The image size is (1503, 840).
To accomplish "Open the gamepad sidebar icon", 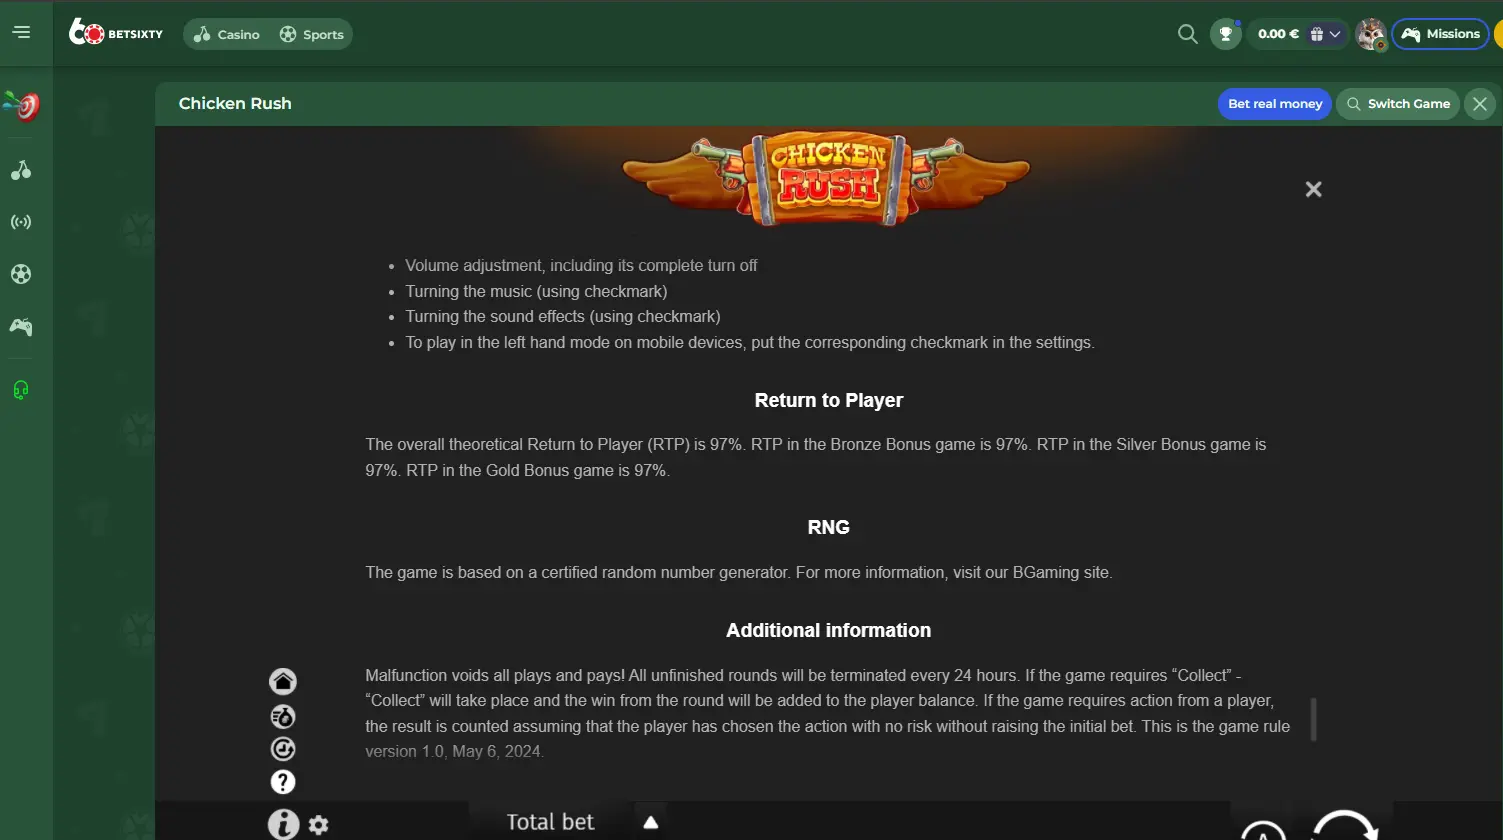I will point(21,326).
